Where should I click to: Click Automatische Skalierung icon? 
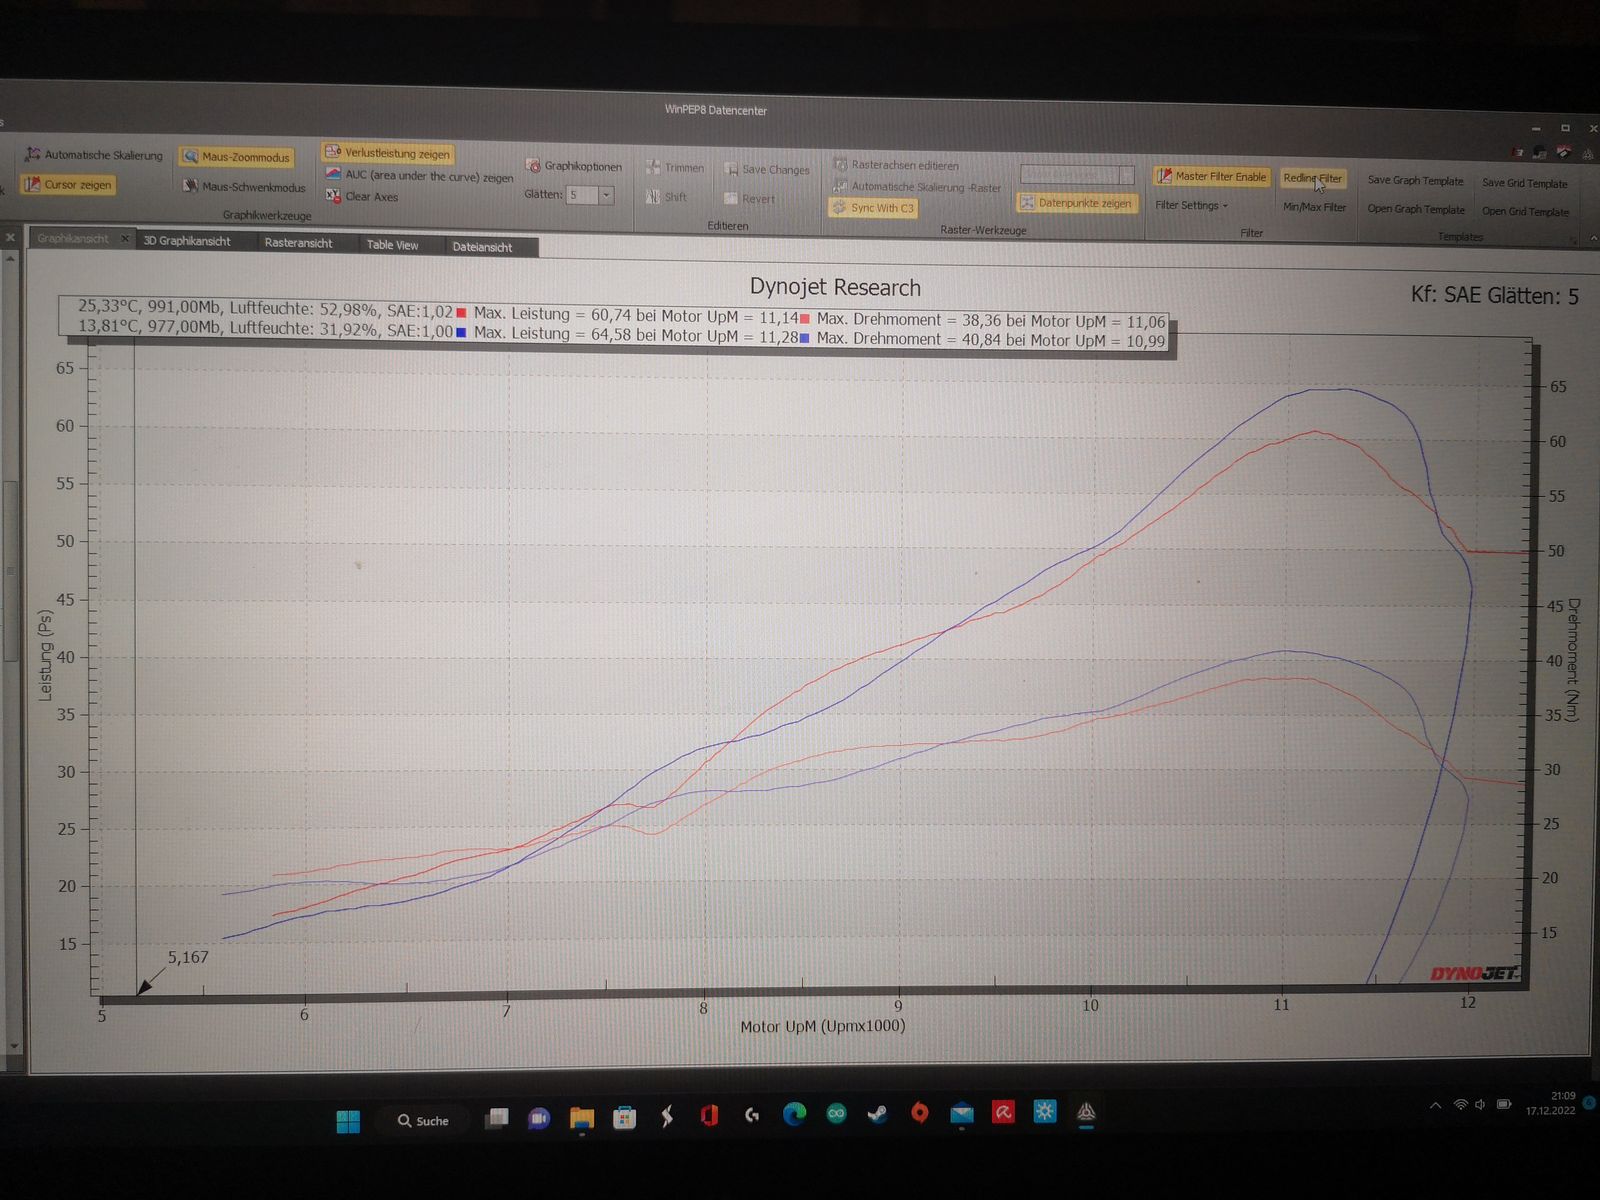click(x=33, y=155)
